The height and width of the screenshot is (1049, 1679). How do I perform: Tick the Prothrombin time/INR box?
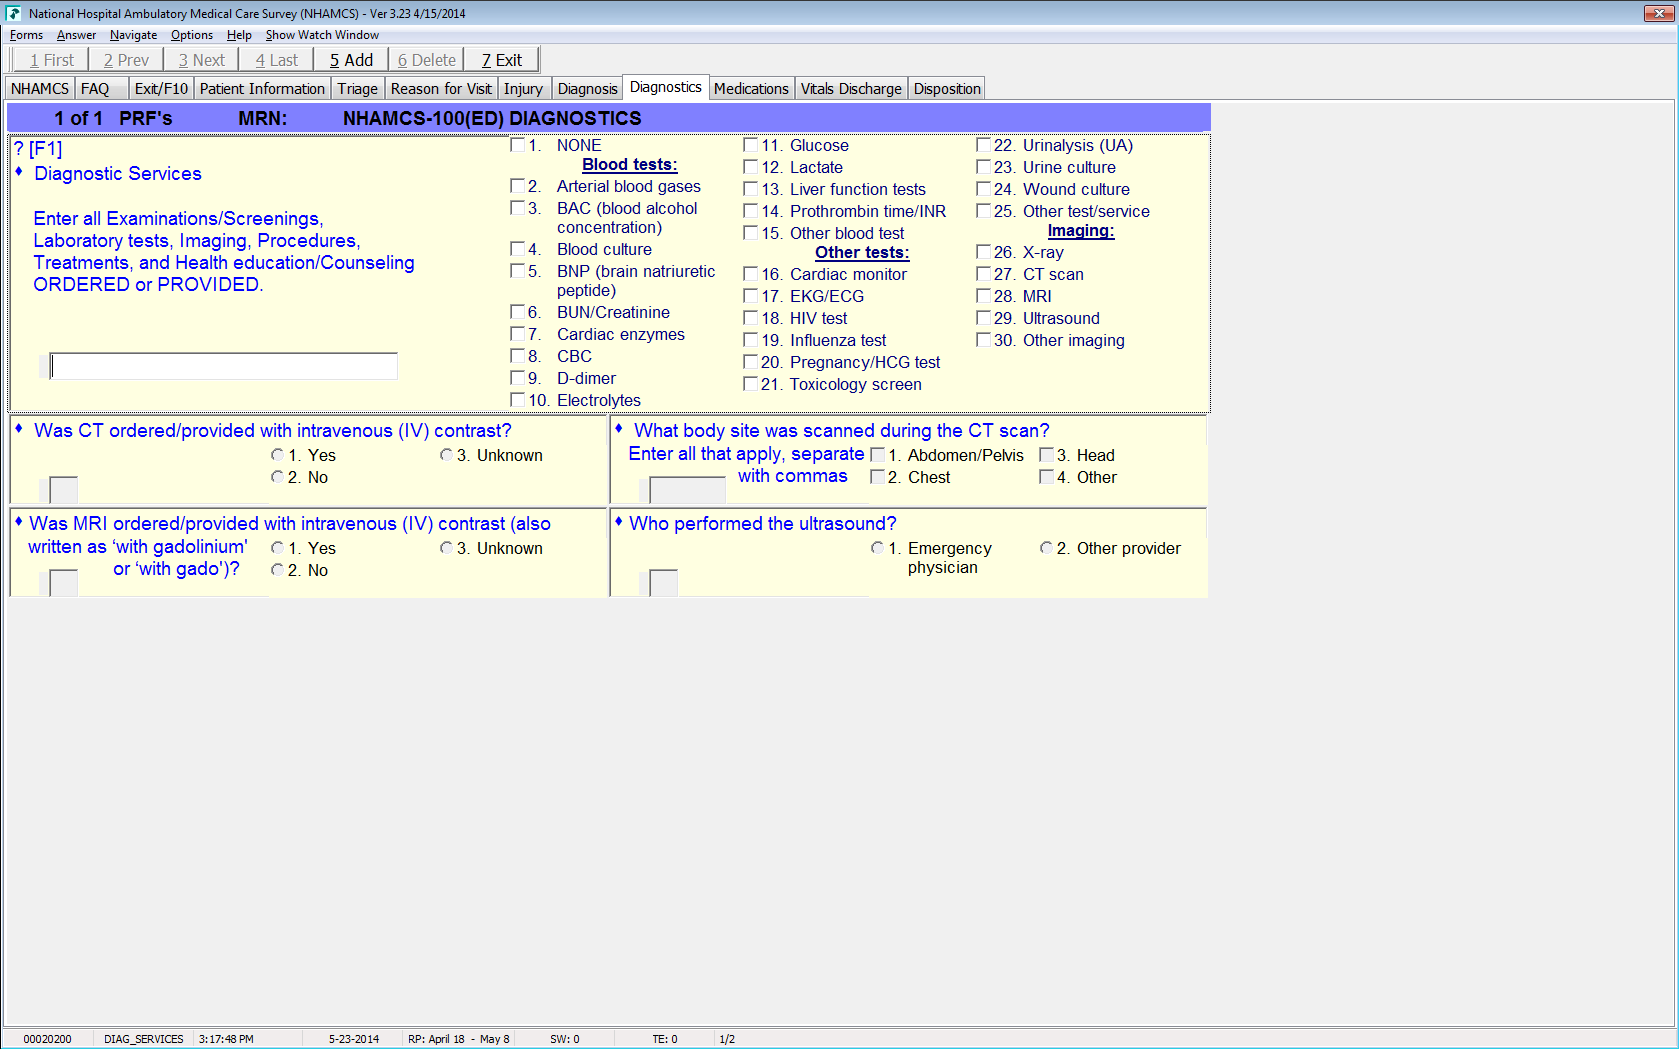(751, 211)
